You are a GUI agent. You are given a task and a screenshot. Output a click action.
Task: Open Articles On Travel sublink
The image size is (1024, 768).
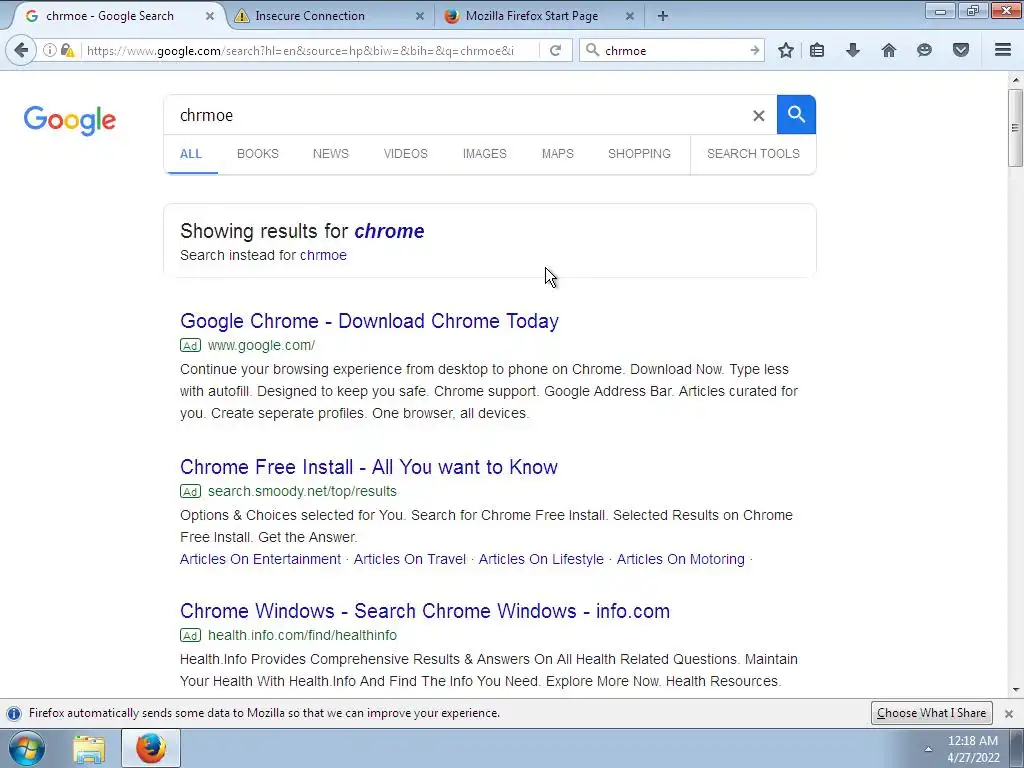click(409, 560)
